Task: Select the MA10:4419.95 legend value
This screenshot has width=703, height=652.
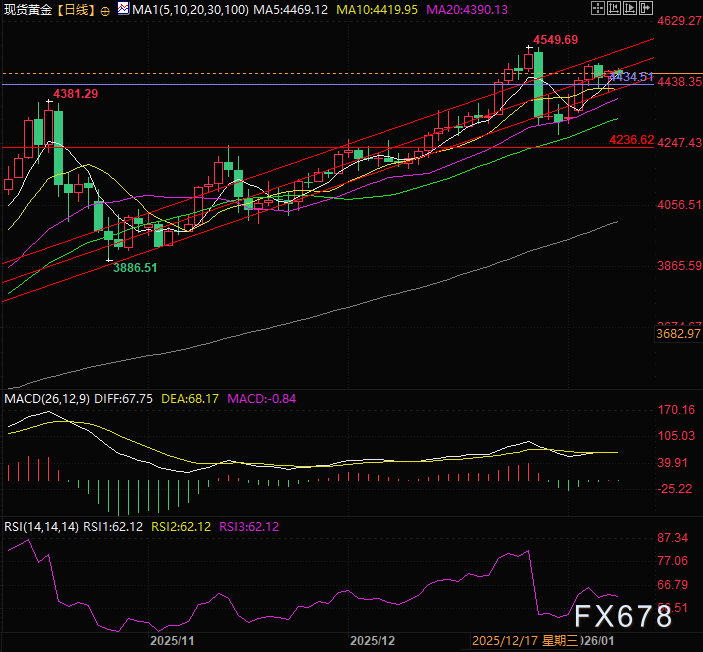Action: tap(390, 10)
